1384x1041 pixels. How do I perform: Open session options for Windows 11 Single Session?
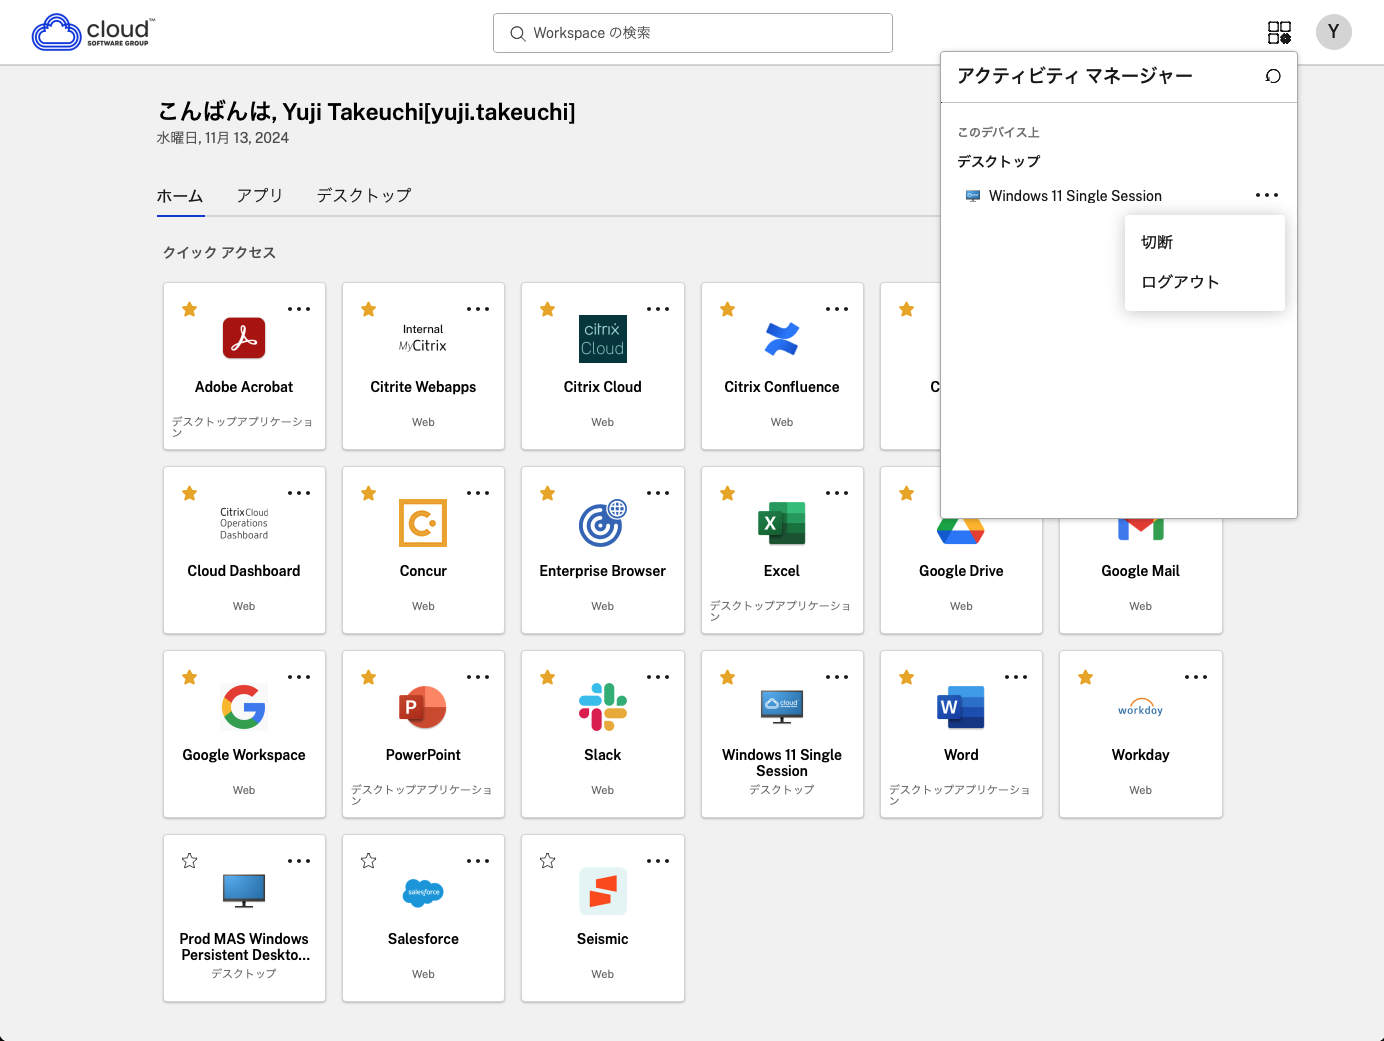1266,195
